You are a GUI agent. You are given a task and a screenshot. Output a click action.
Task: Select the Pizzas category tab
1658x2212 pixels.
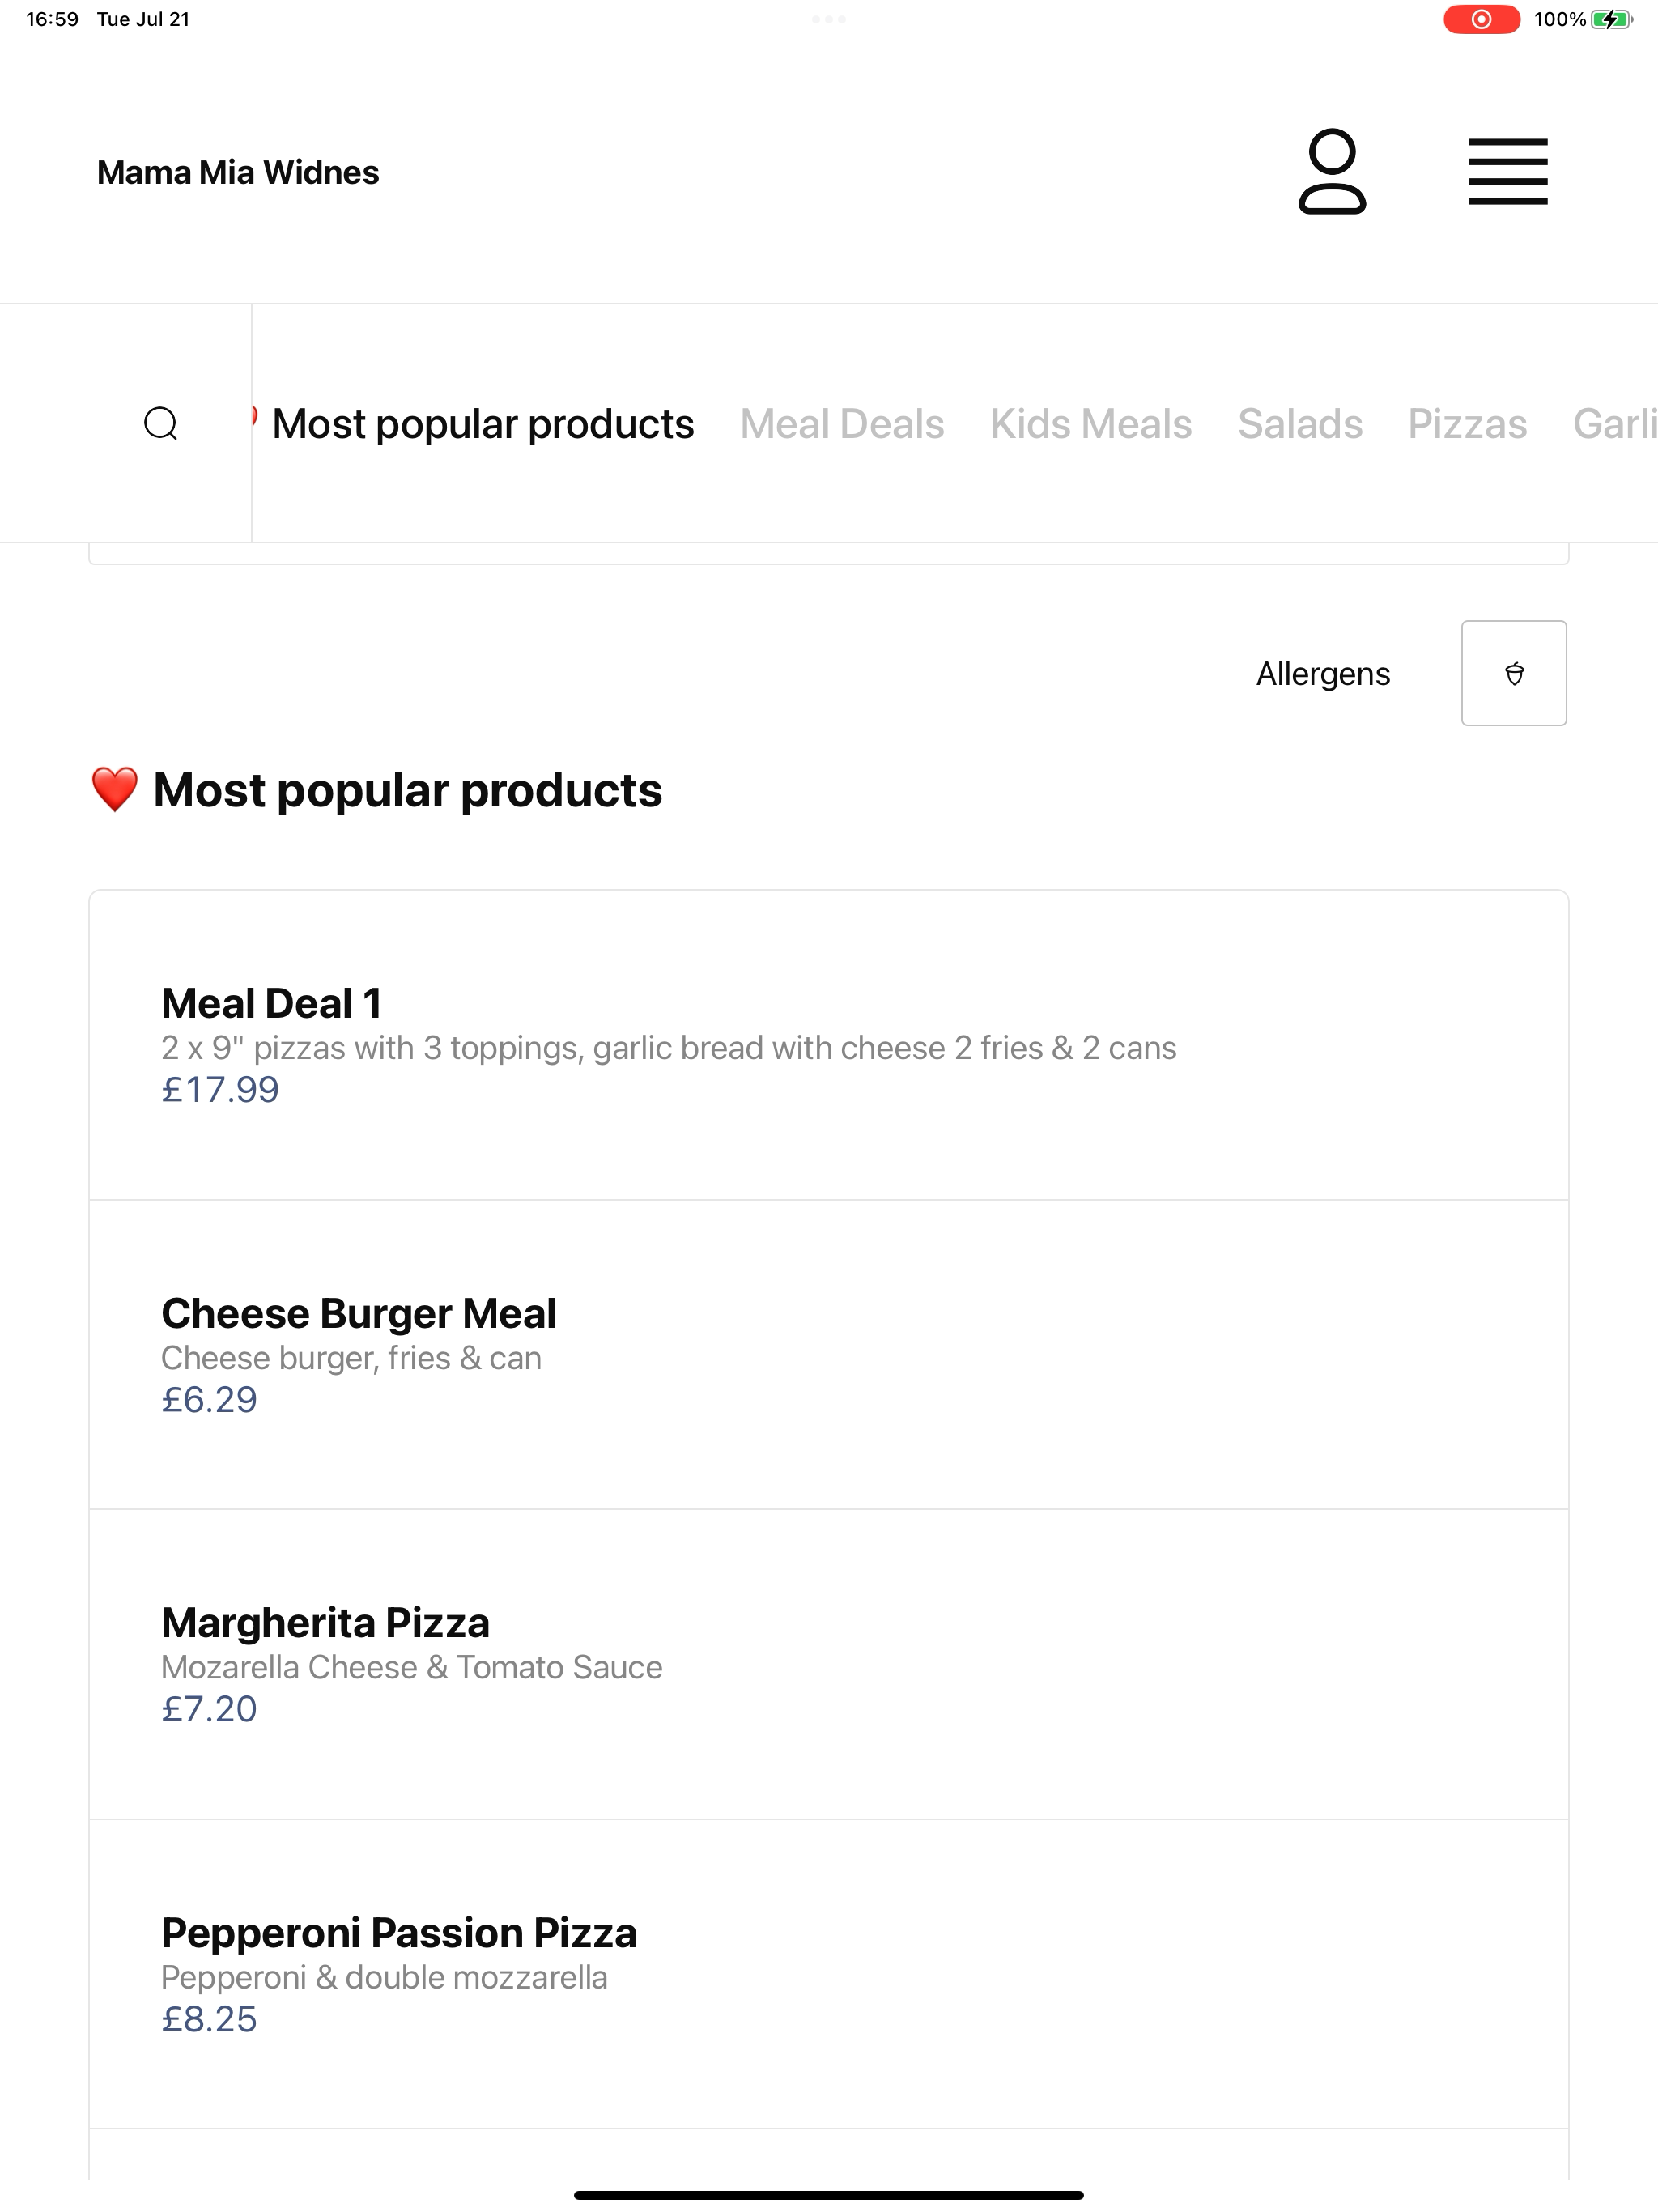[1467, 424]
